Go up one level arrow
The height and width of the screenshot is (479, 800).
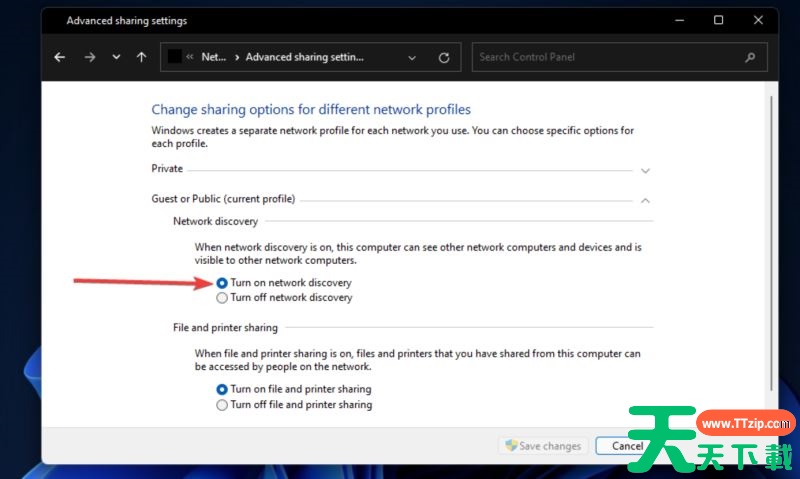tap(141, 57)
